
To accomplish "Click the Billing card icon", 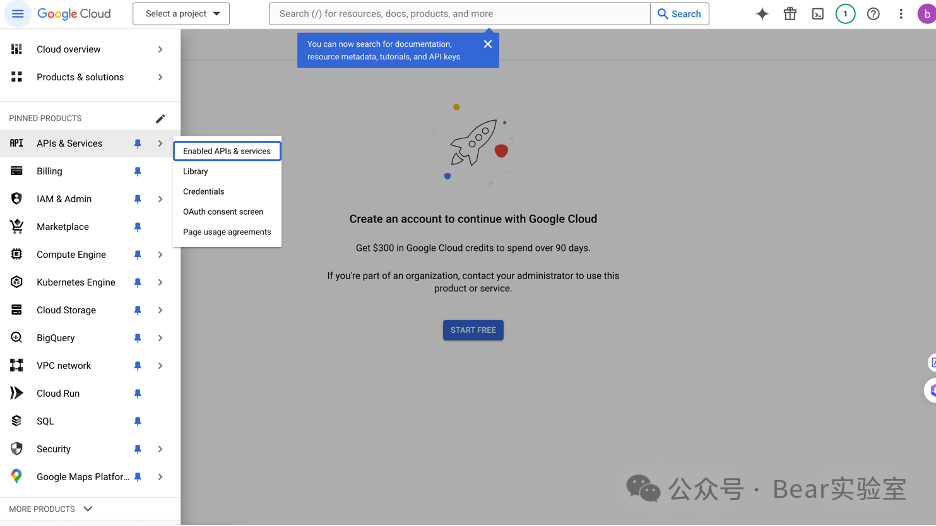I will tap(17, 171).
